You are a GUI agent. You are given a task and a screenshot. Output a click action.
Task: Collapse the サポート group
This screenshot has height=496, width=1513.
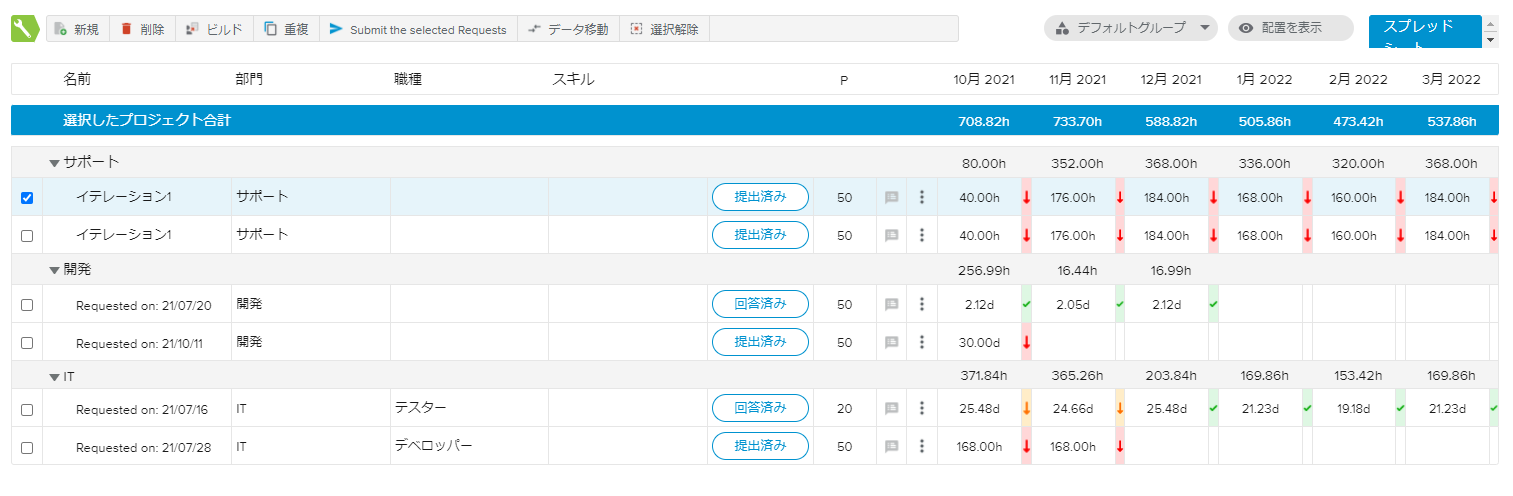(55, 163)
